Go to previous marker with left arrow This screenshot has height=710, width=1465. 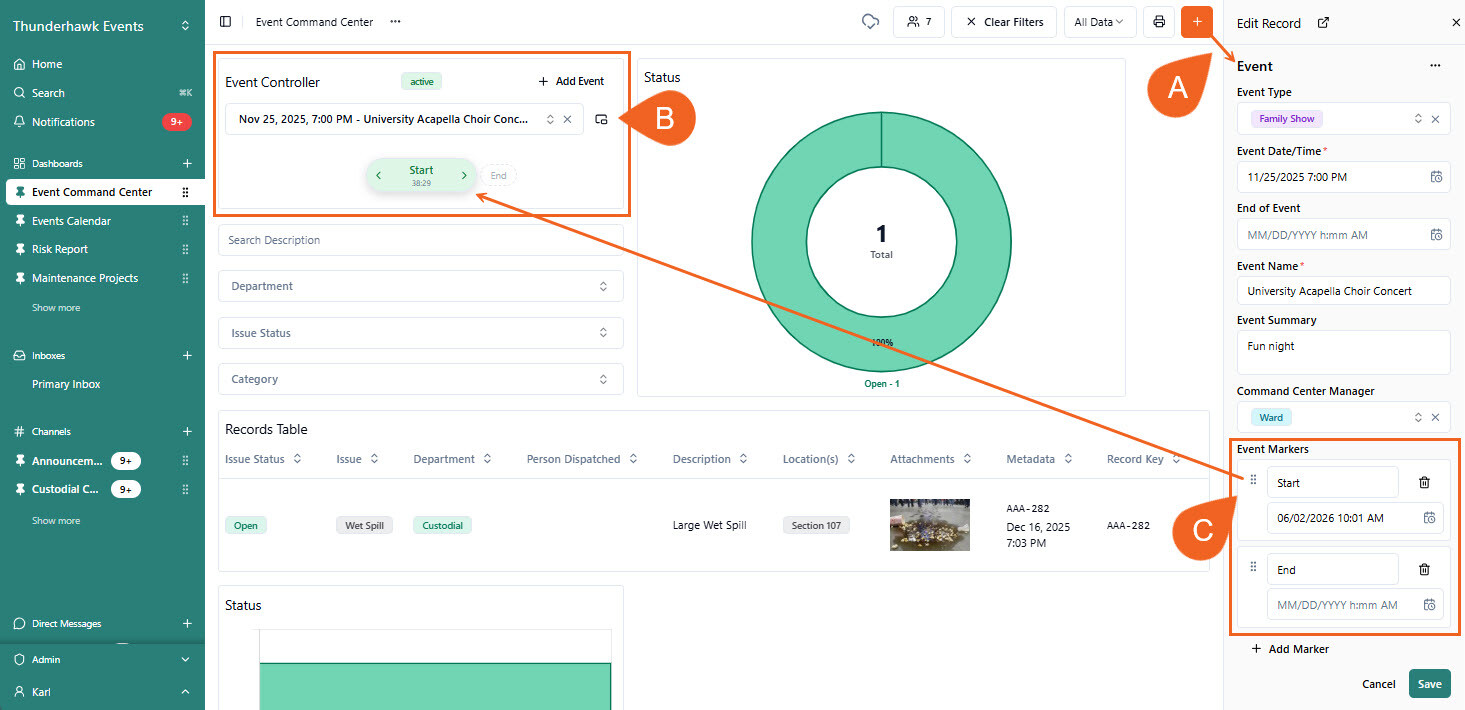[x=378, y=175]
